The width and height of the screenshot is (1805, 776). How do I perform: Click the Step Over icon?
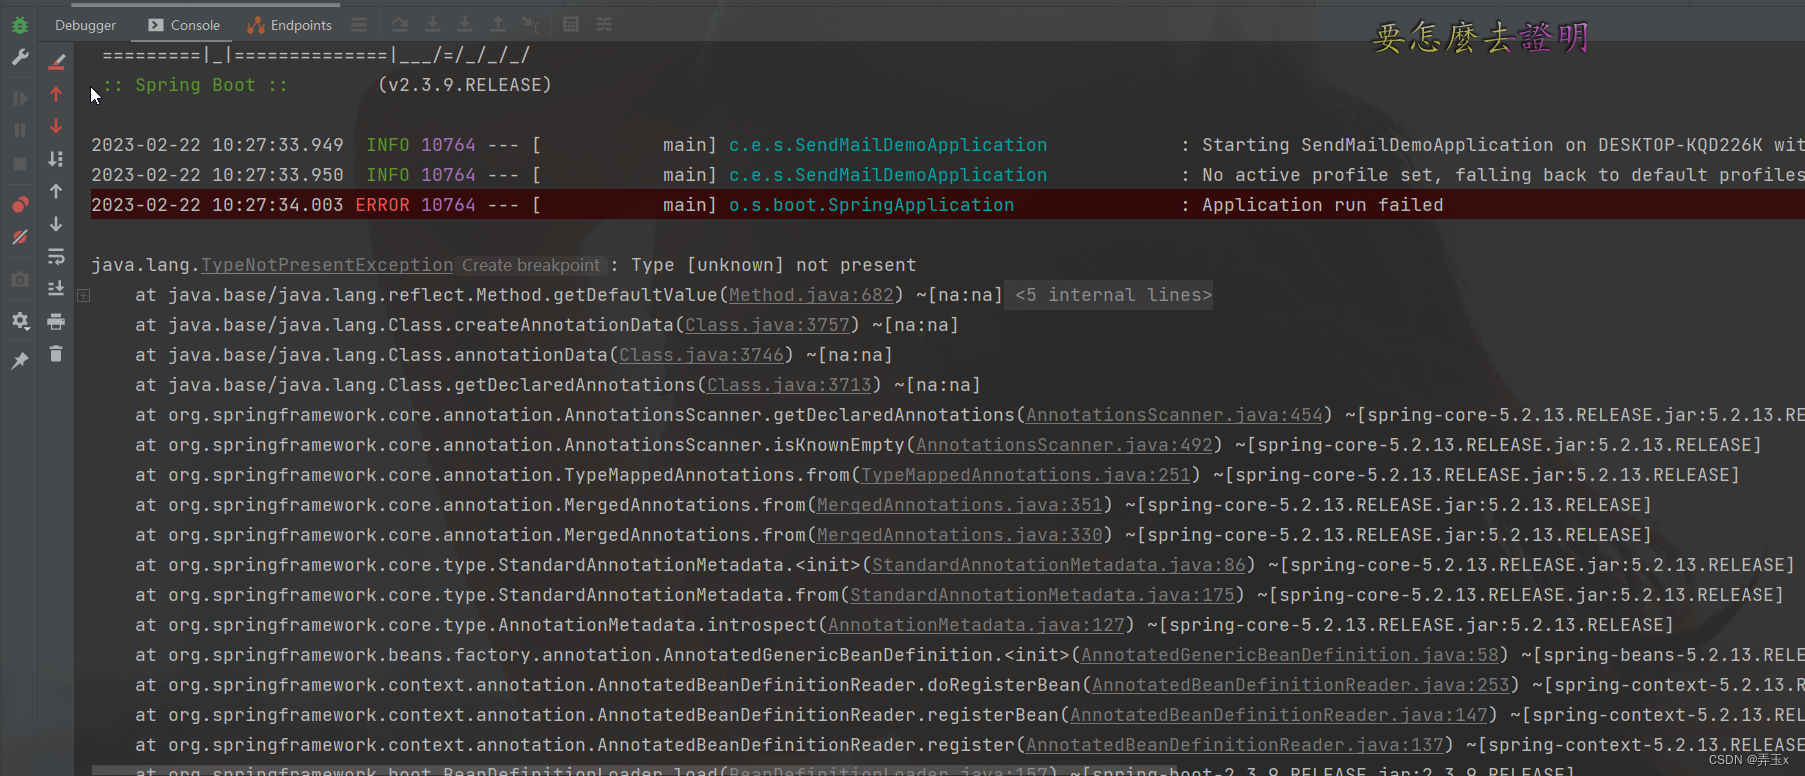(400, 24)
